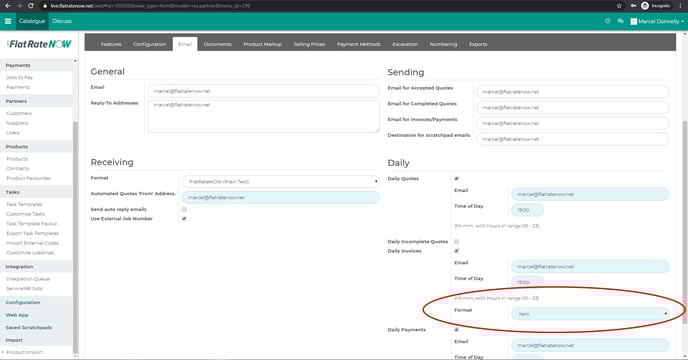Click the FlatRateNOW logo
The width and height of the screenshot is (688, 360).
[x=39, y=44]
